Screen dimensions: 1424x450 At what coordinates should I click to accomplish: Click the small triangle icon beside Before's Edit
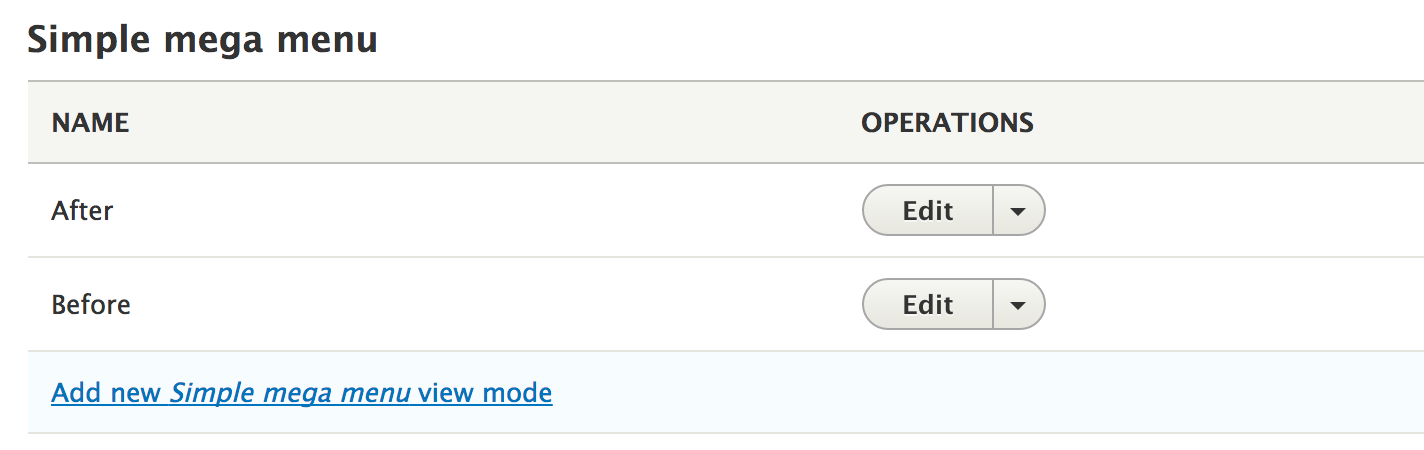coord(1018,305)
